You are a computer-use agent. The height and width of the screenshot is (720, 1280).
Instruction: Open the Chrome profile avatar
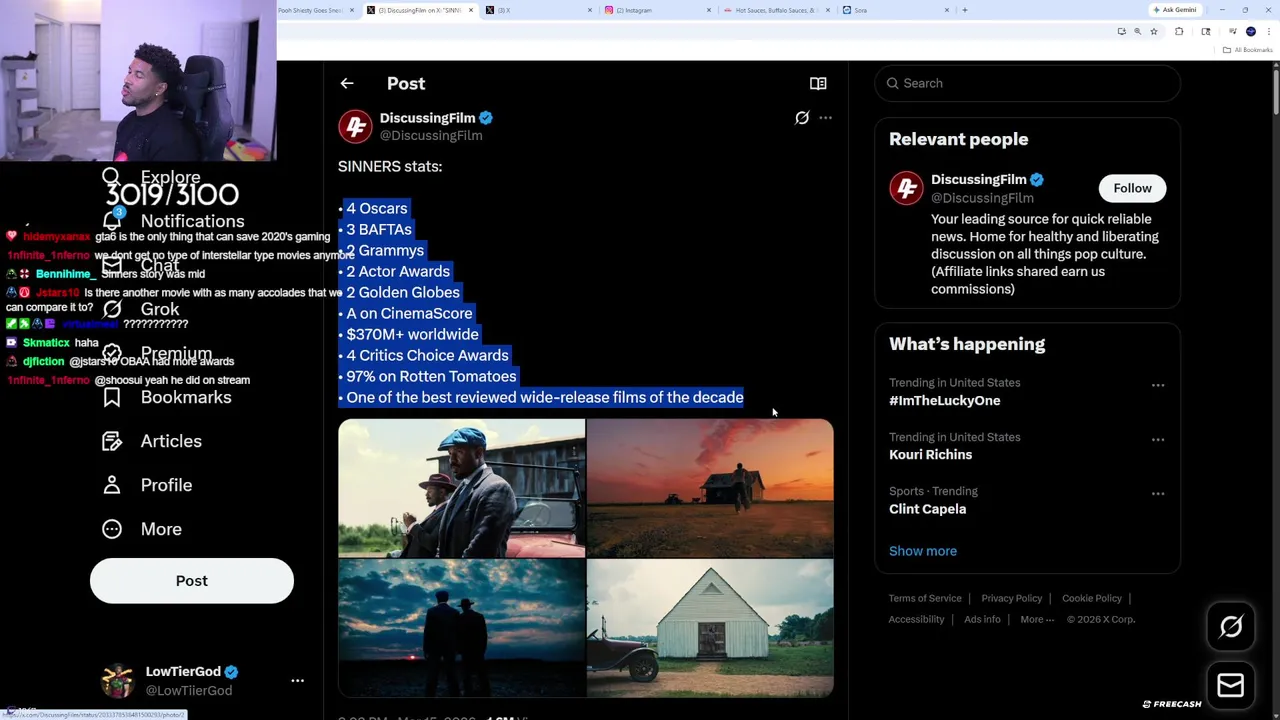pyautogui.click(x=1251, y=32)
